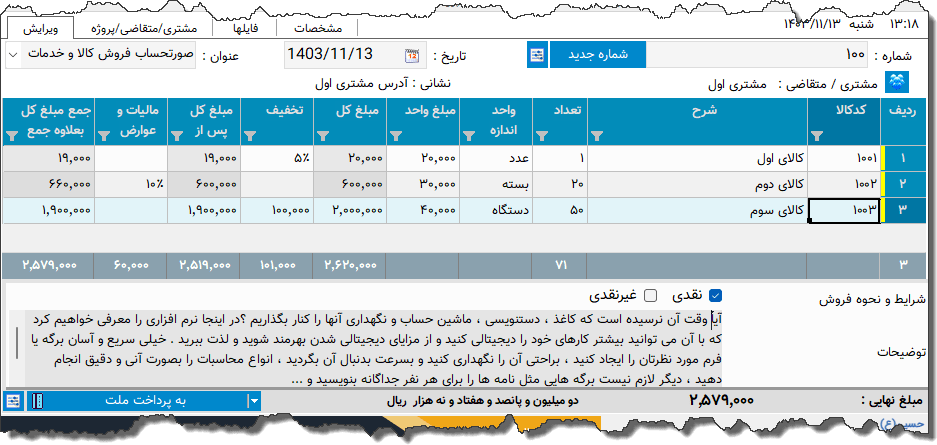The height and width of the screenshot is (445, 937).
Task: Click the customer selection people icon
Action: tap(896, 82)
